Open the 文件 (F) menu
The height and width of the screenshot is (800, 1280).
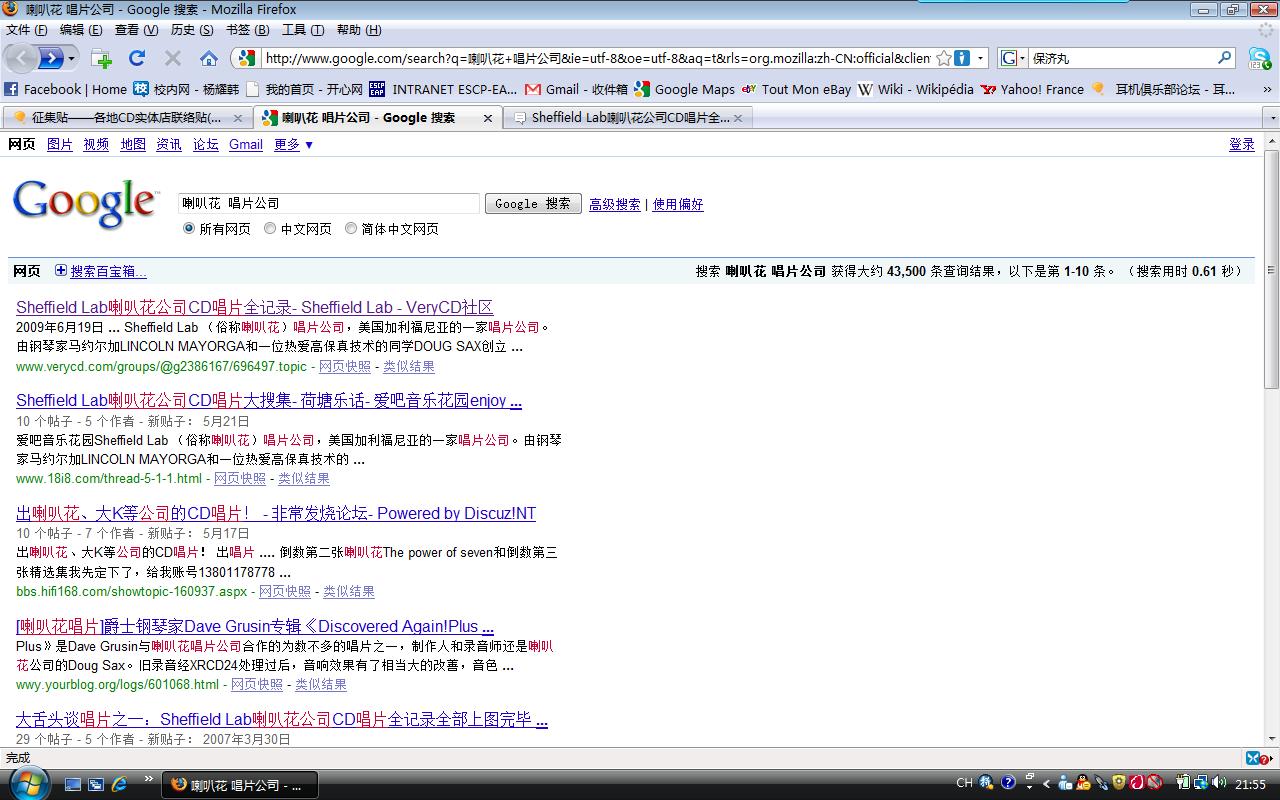[26, 30]
